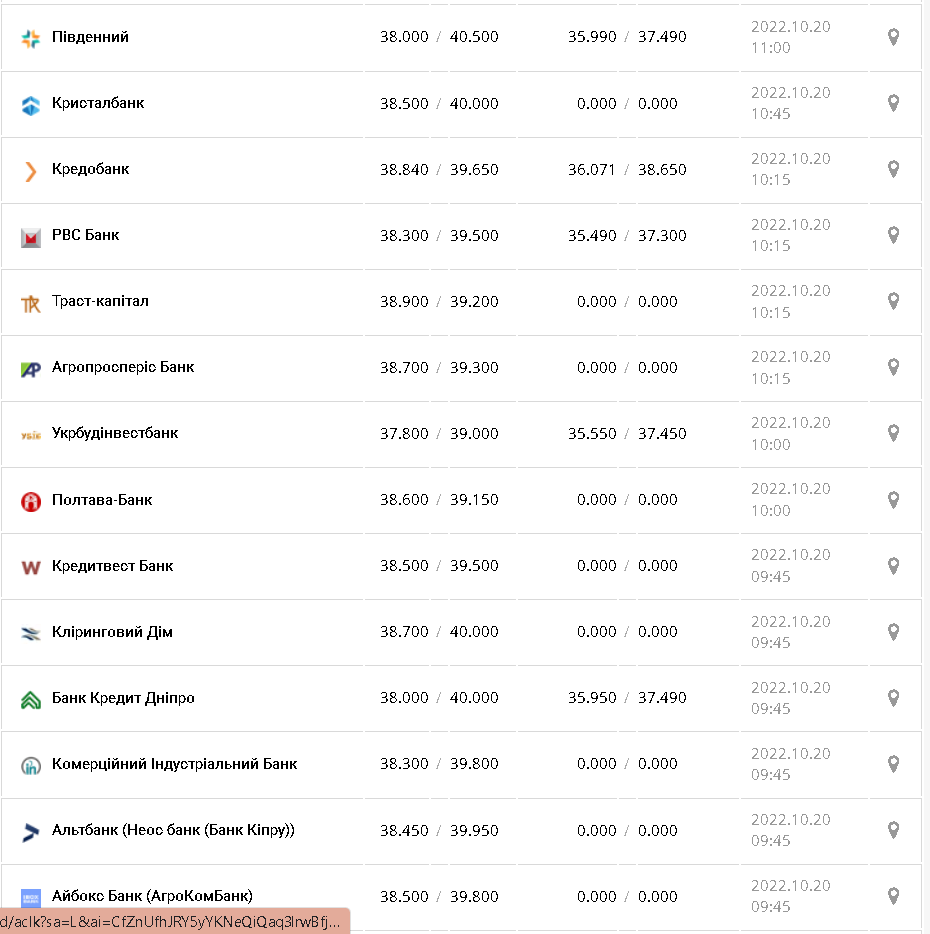Open map pin for Полтава-Банк

(x=893, y=499)
